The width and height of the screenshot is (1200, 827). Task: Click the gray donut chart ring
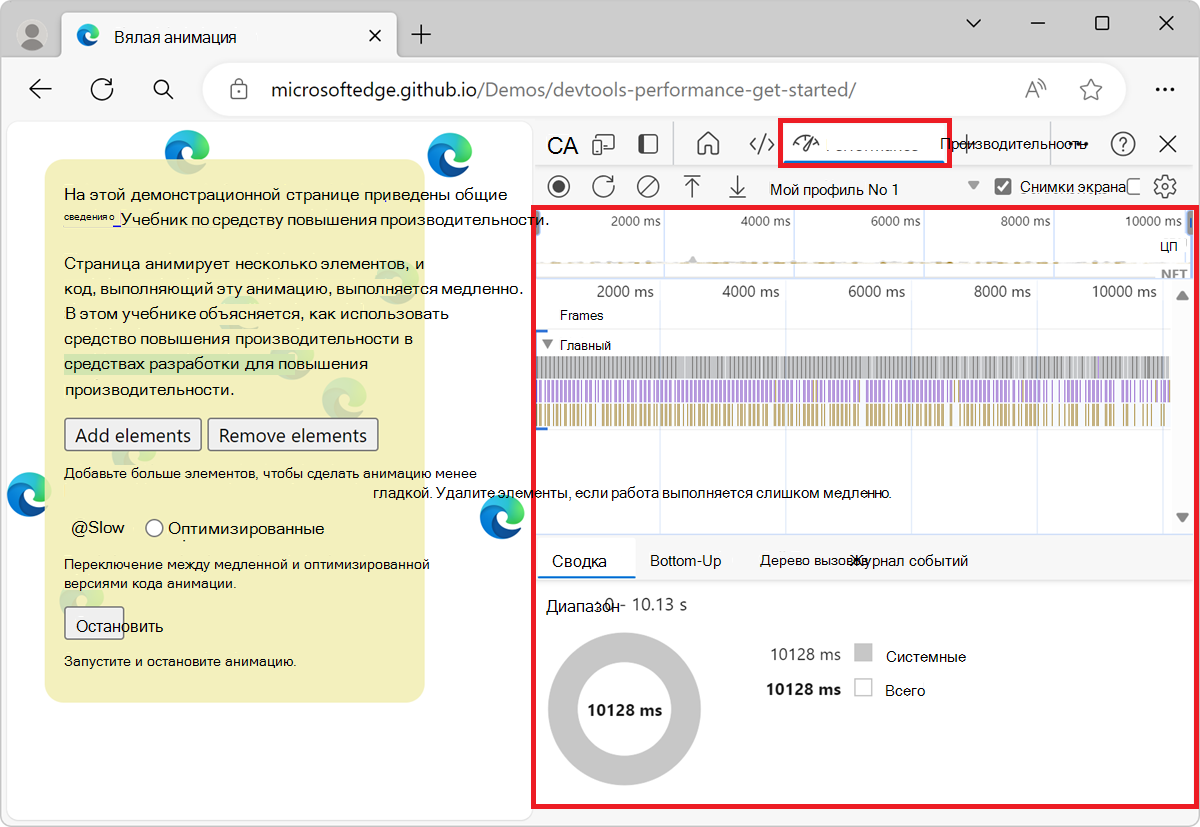[x=565, y=710]
